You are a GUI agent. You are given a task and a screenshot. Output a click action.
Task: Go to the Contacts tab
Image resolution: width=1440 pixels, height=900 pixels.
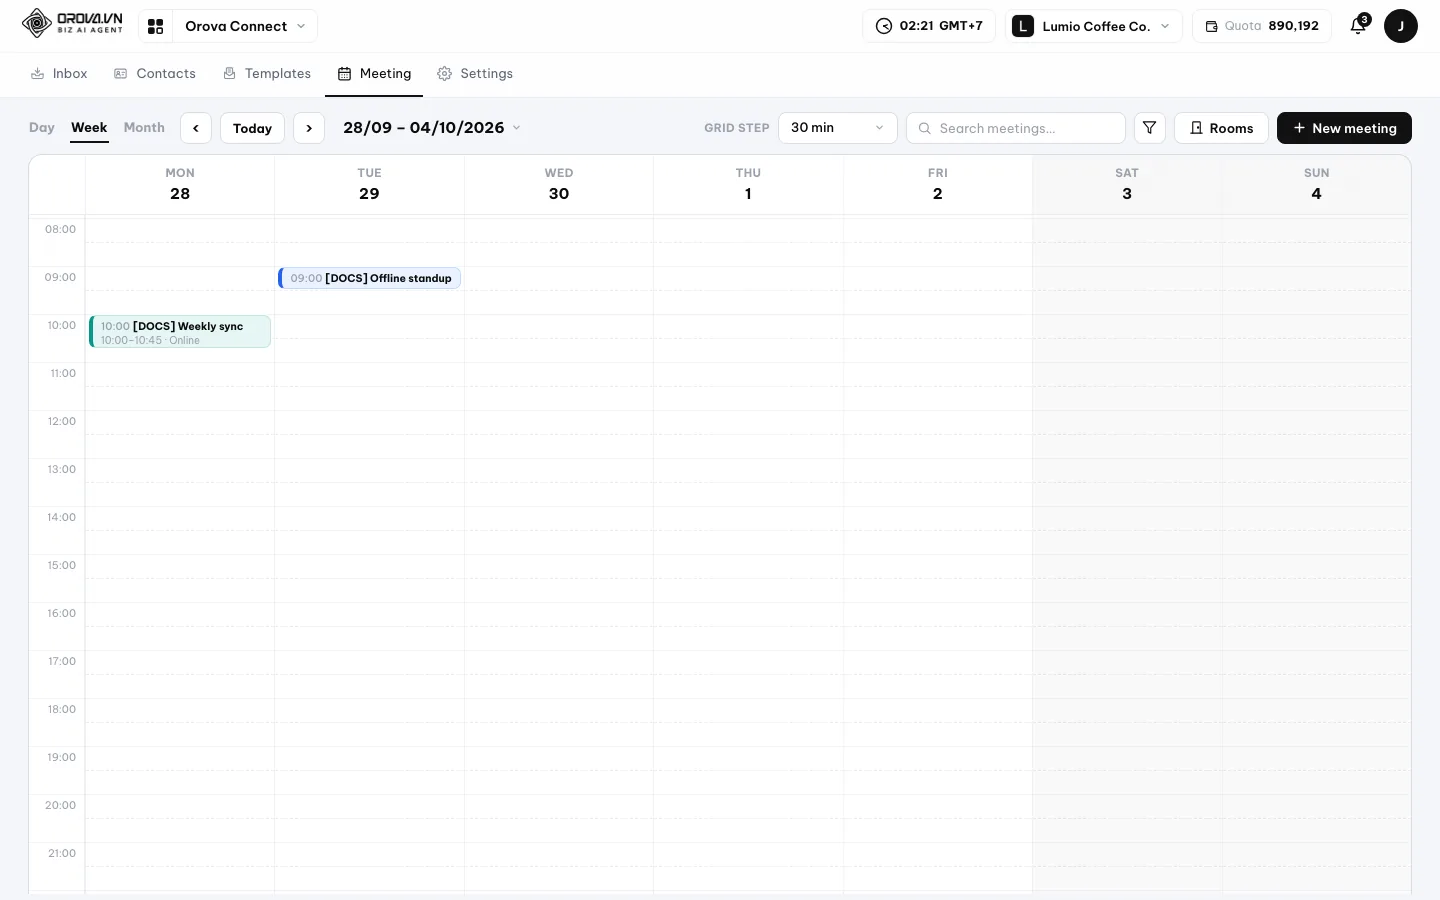click(155, 74)
